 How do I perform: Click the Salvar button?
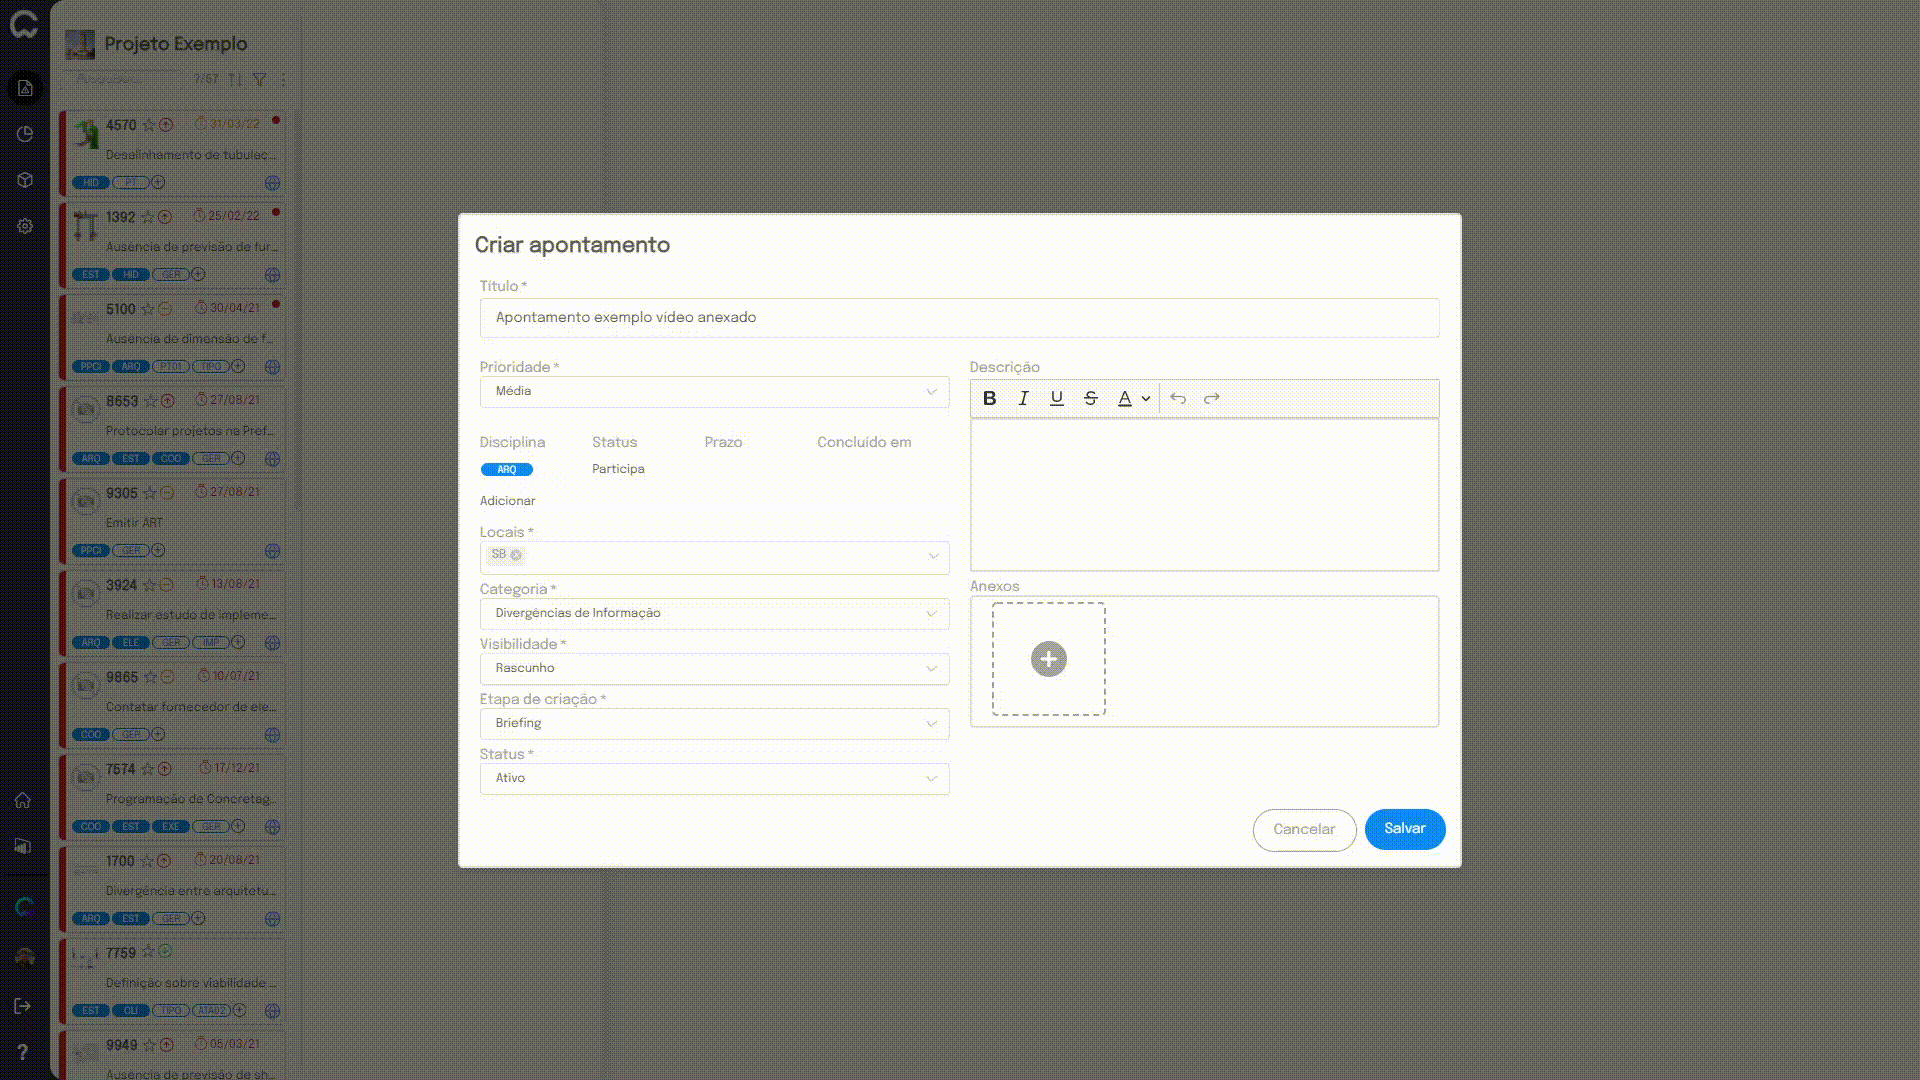point(1404,829)
